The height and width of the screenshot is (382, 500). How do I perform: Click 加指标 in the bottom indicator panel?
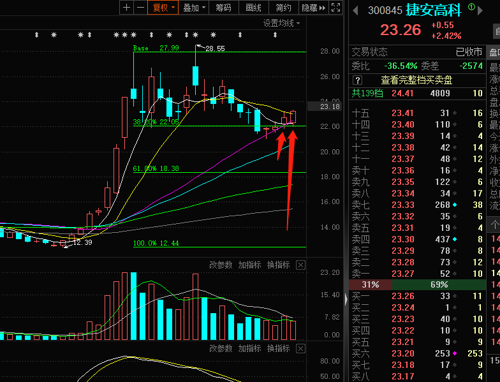point(249,348)
